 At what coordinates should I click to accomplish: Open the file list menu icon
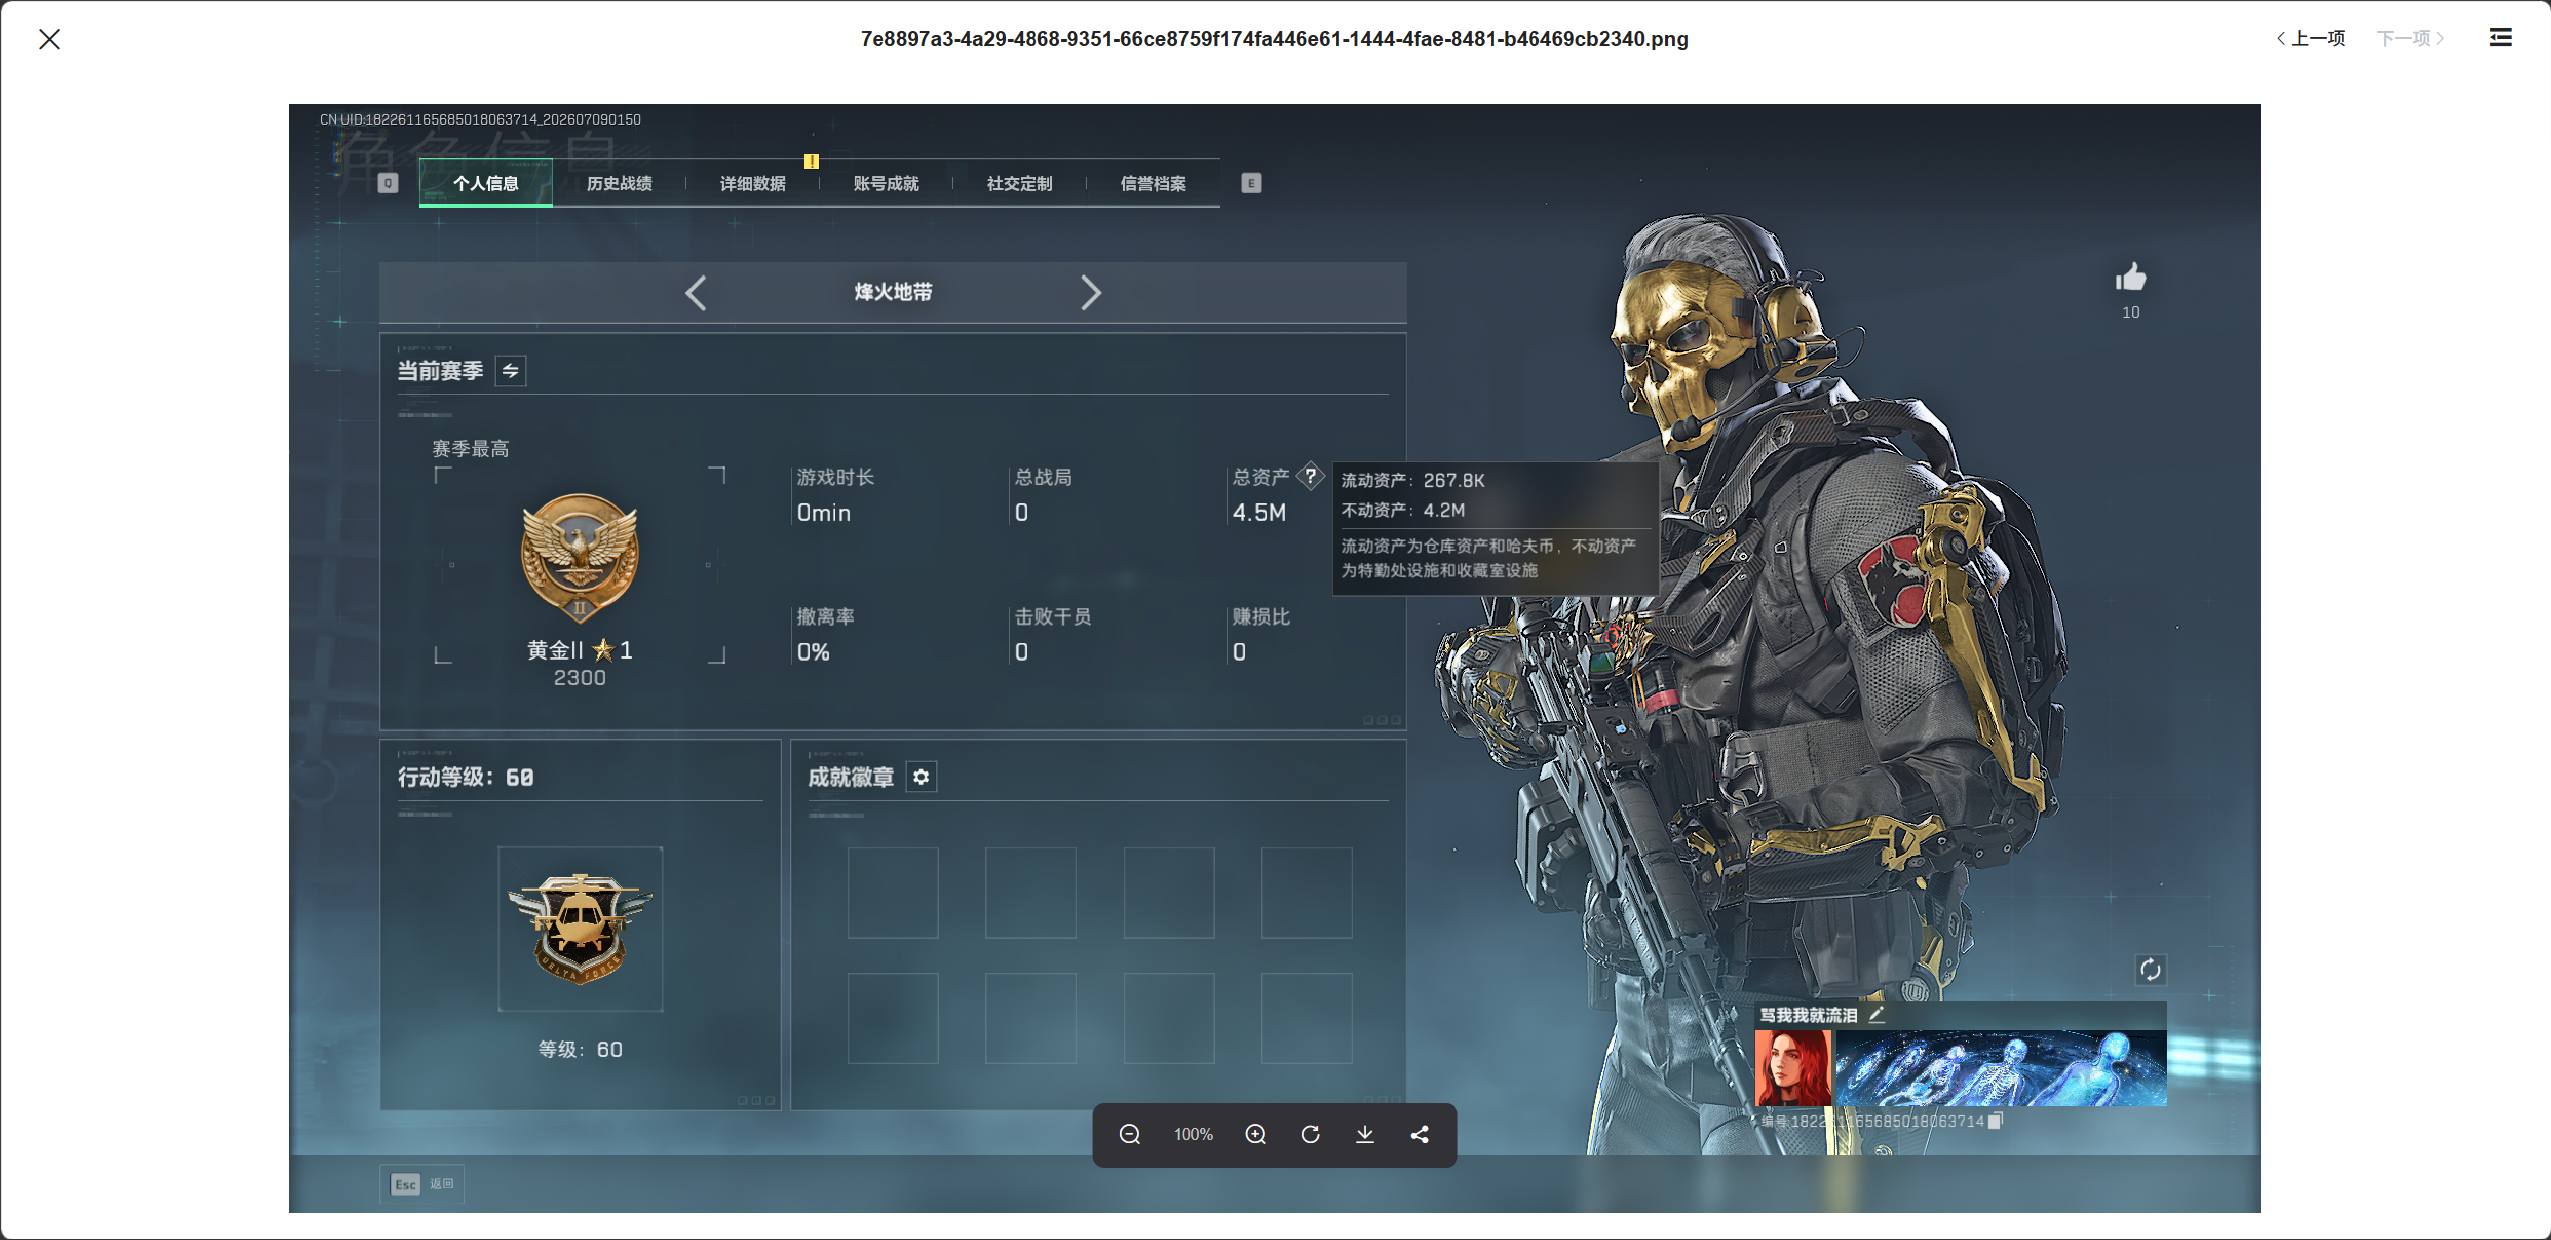point(2500,38)
